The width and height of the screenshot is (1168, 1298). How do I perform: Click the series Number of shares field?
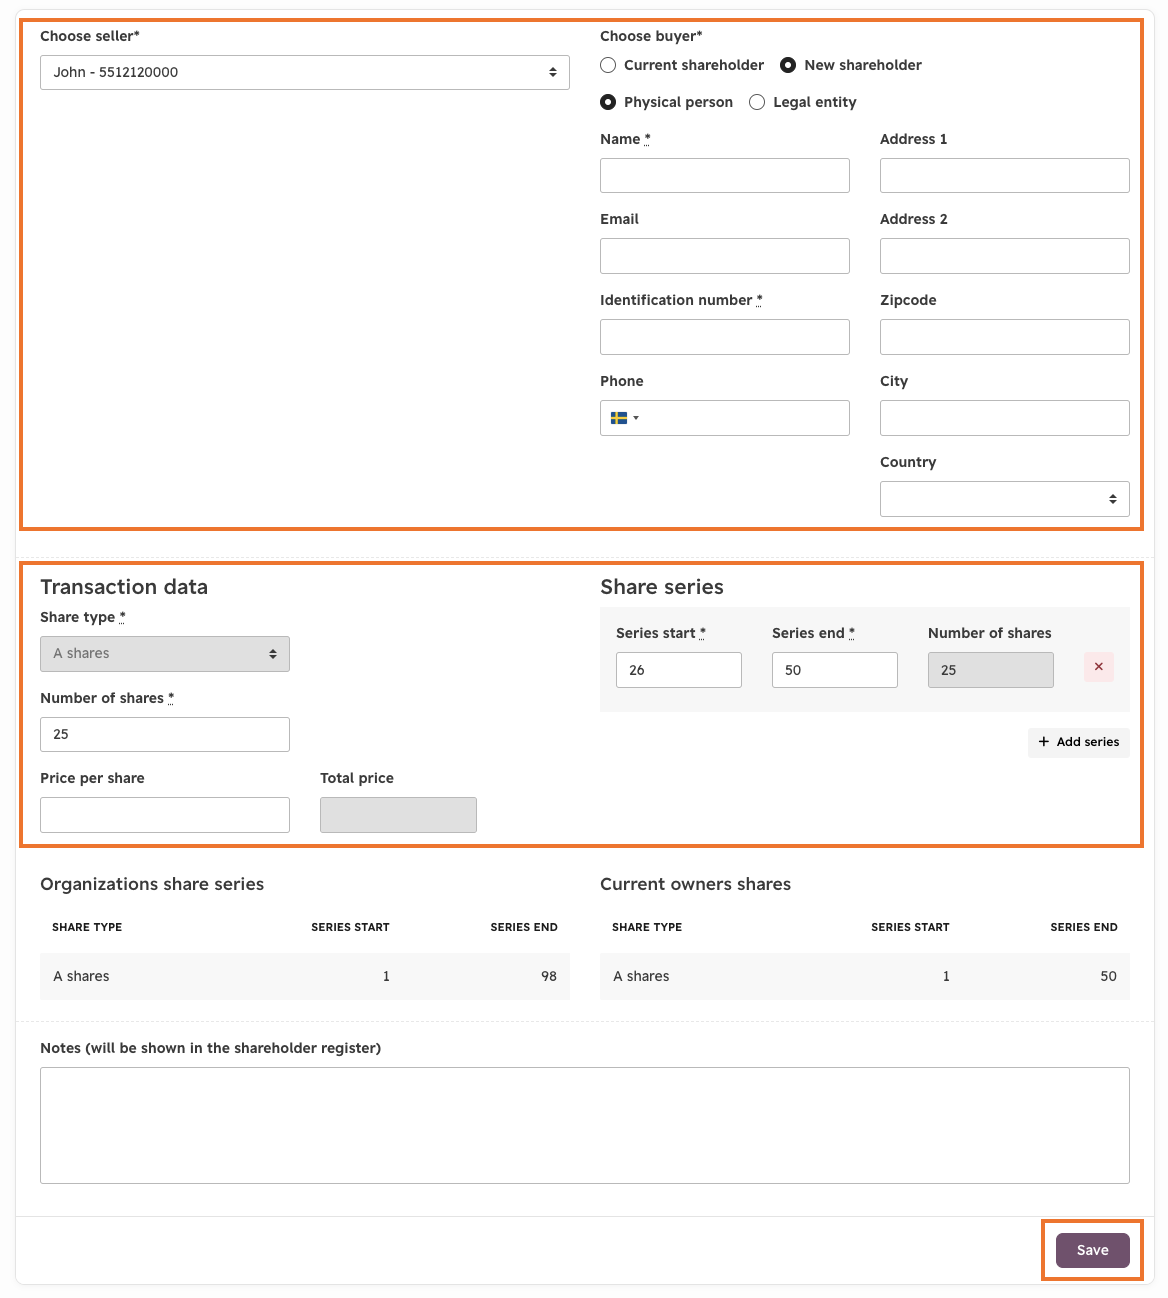[x=991, y=670]
